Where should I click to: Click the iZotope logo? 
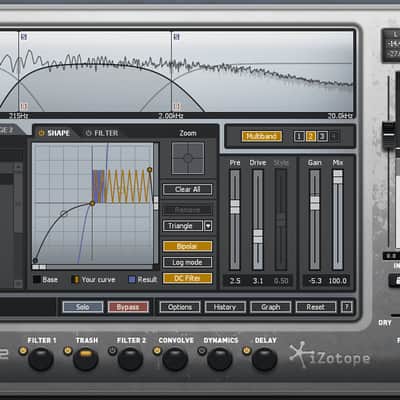330,356
